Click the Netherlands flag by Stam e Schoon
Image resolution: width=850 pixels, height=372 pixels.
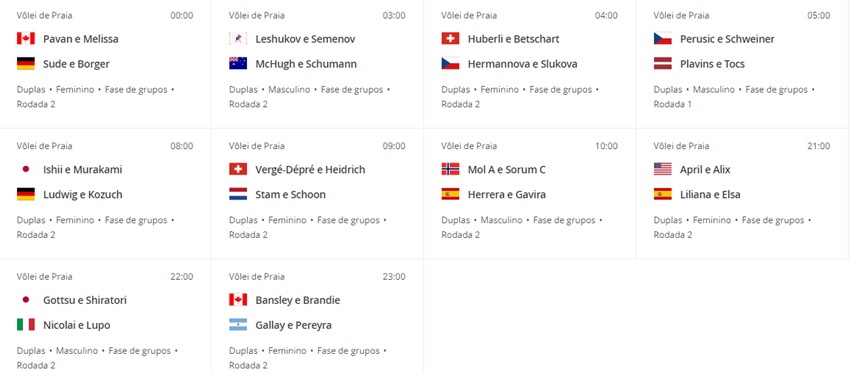238,194
